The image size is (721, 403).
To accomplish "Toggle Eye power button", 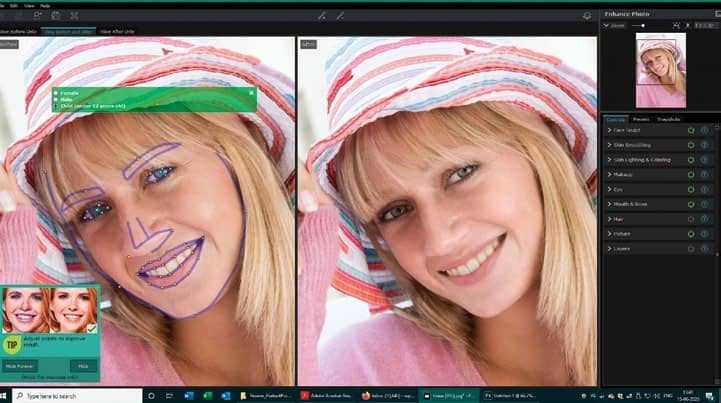I will point(691,189).
